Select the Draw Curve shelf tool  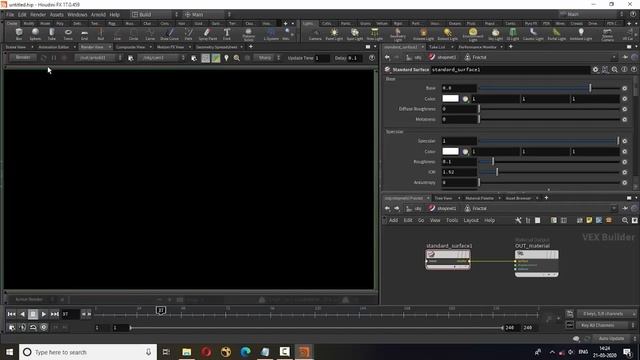[x=169, y=34]
